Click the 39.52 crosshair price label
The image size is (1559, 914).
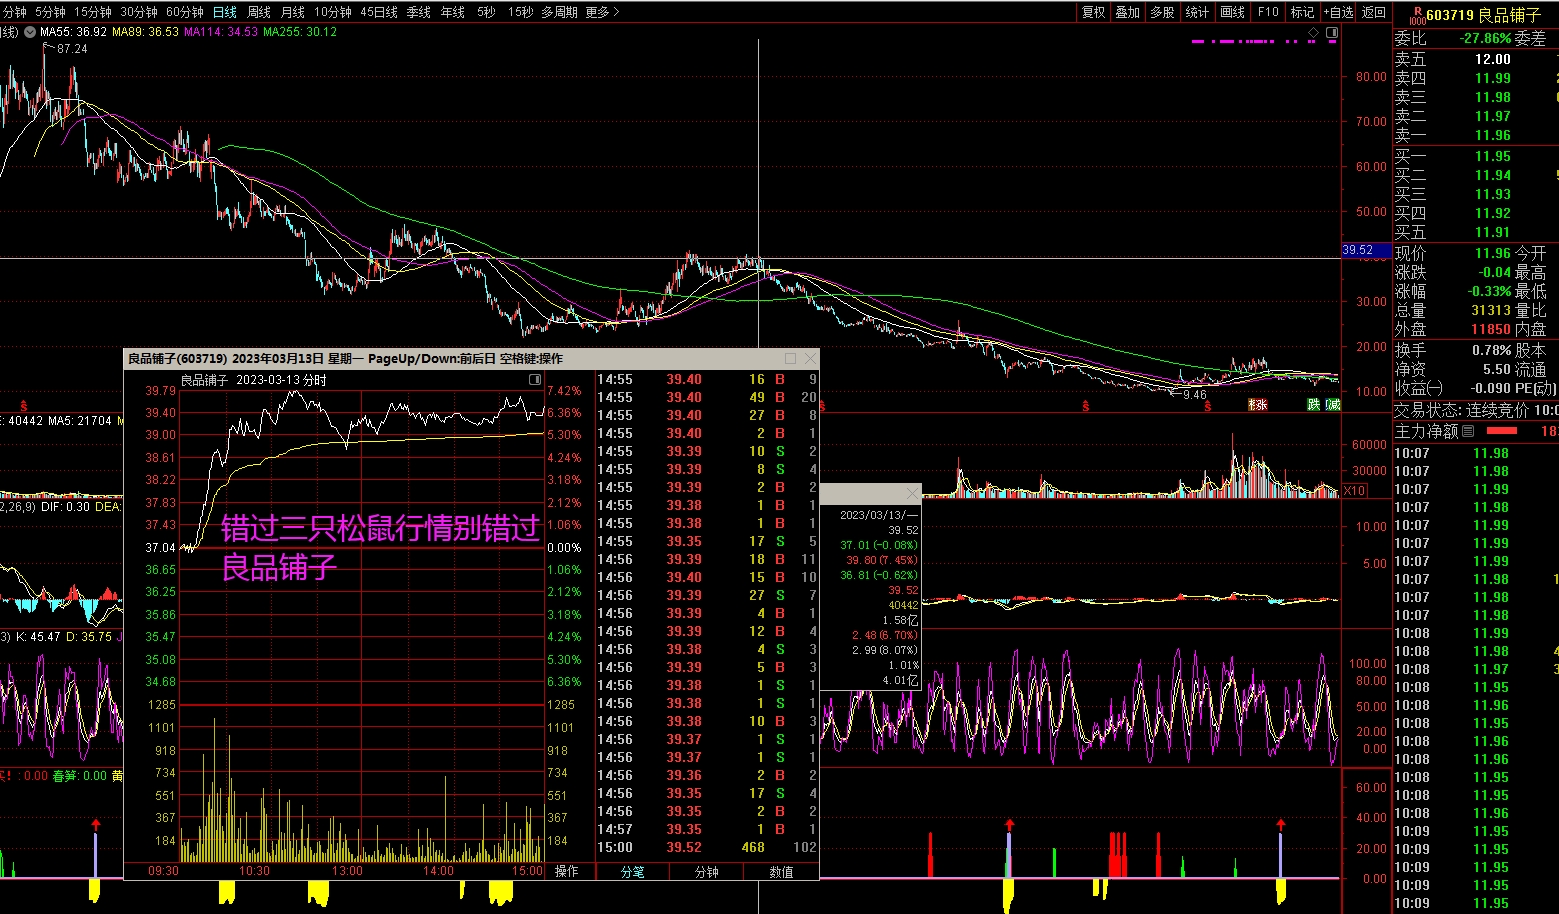(1365, 250)
